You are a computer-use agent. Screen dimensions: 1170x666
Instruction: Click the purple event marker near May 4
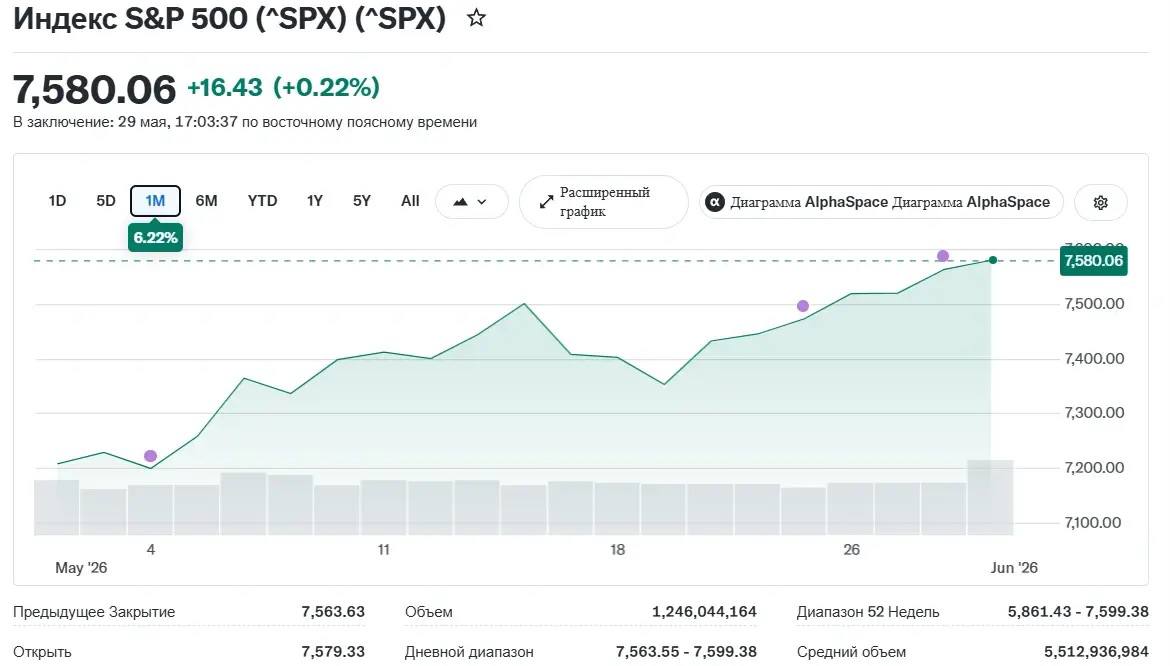pos(151,456)
